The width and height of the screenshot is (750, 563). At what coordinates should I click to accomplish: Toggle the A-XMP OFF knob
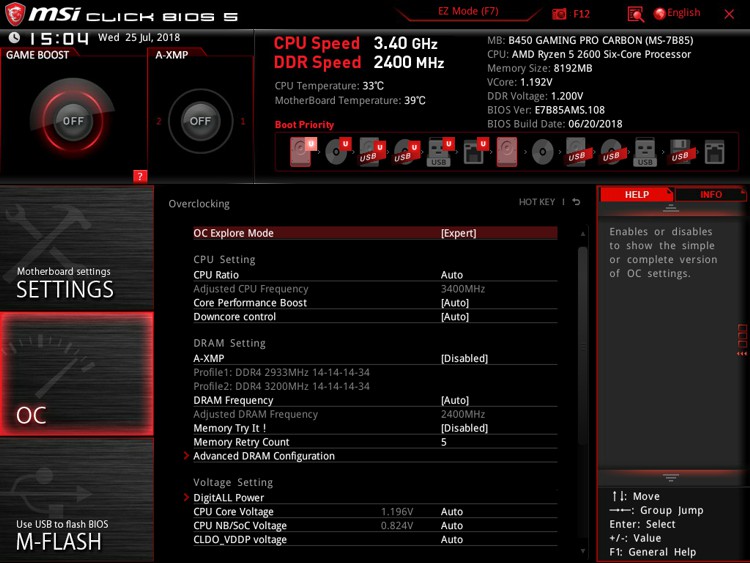click(200, 121)
